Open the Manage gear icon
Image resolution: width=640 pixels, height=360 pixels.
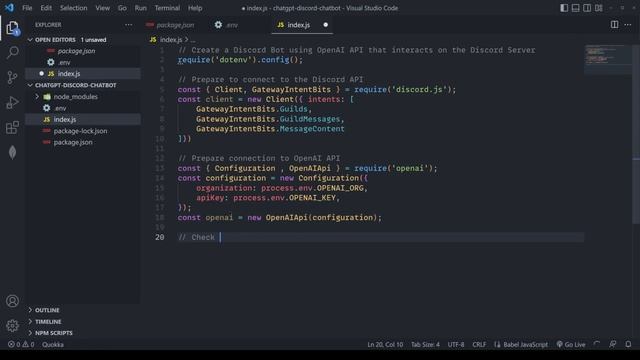13,326
